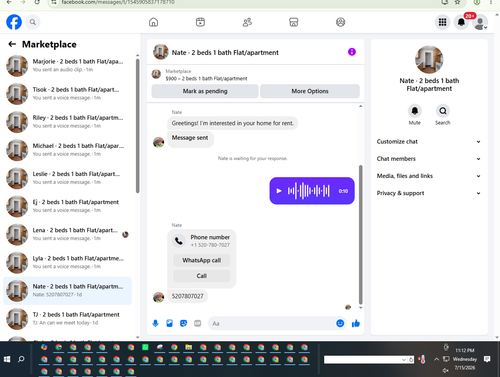The height and width of the screenshot is (377, 500).
Task: Expand Chat members section
Action: (429, 159)
